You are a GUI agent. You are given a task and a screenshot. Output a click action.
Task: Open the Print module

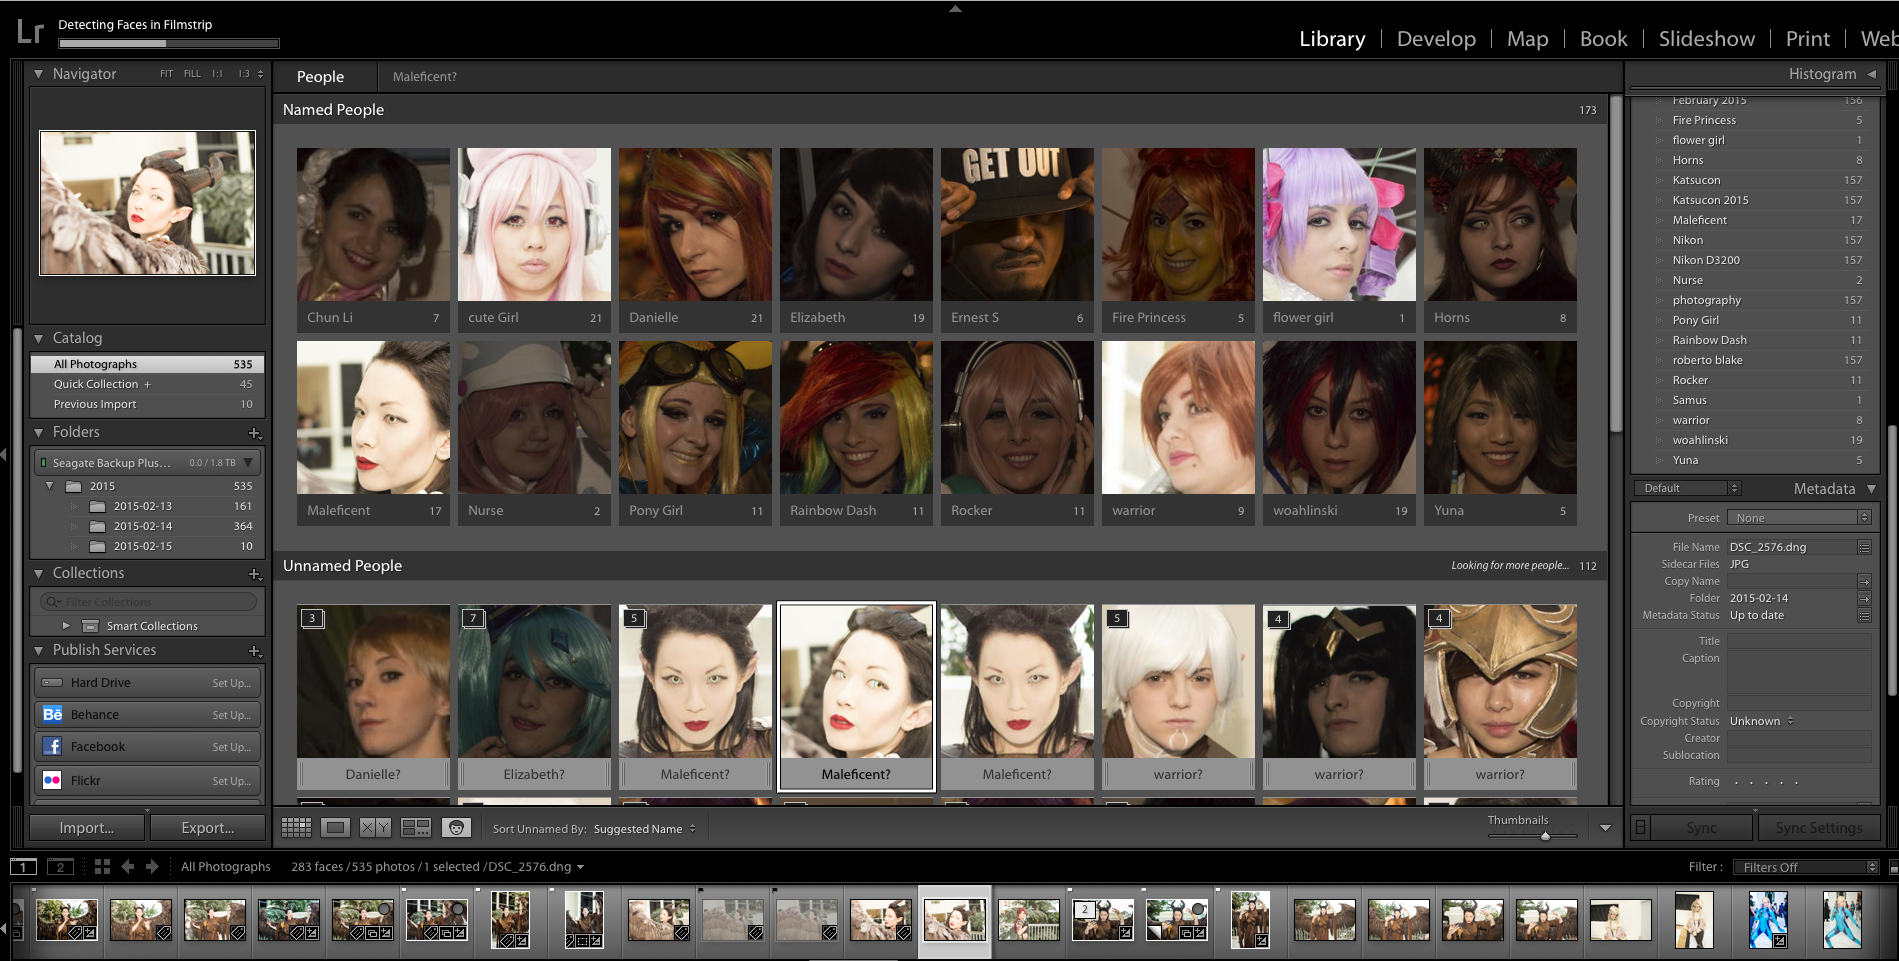click(1808, 39)
